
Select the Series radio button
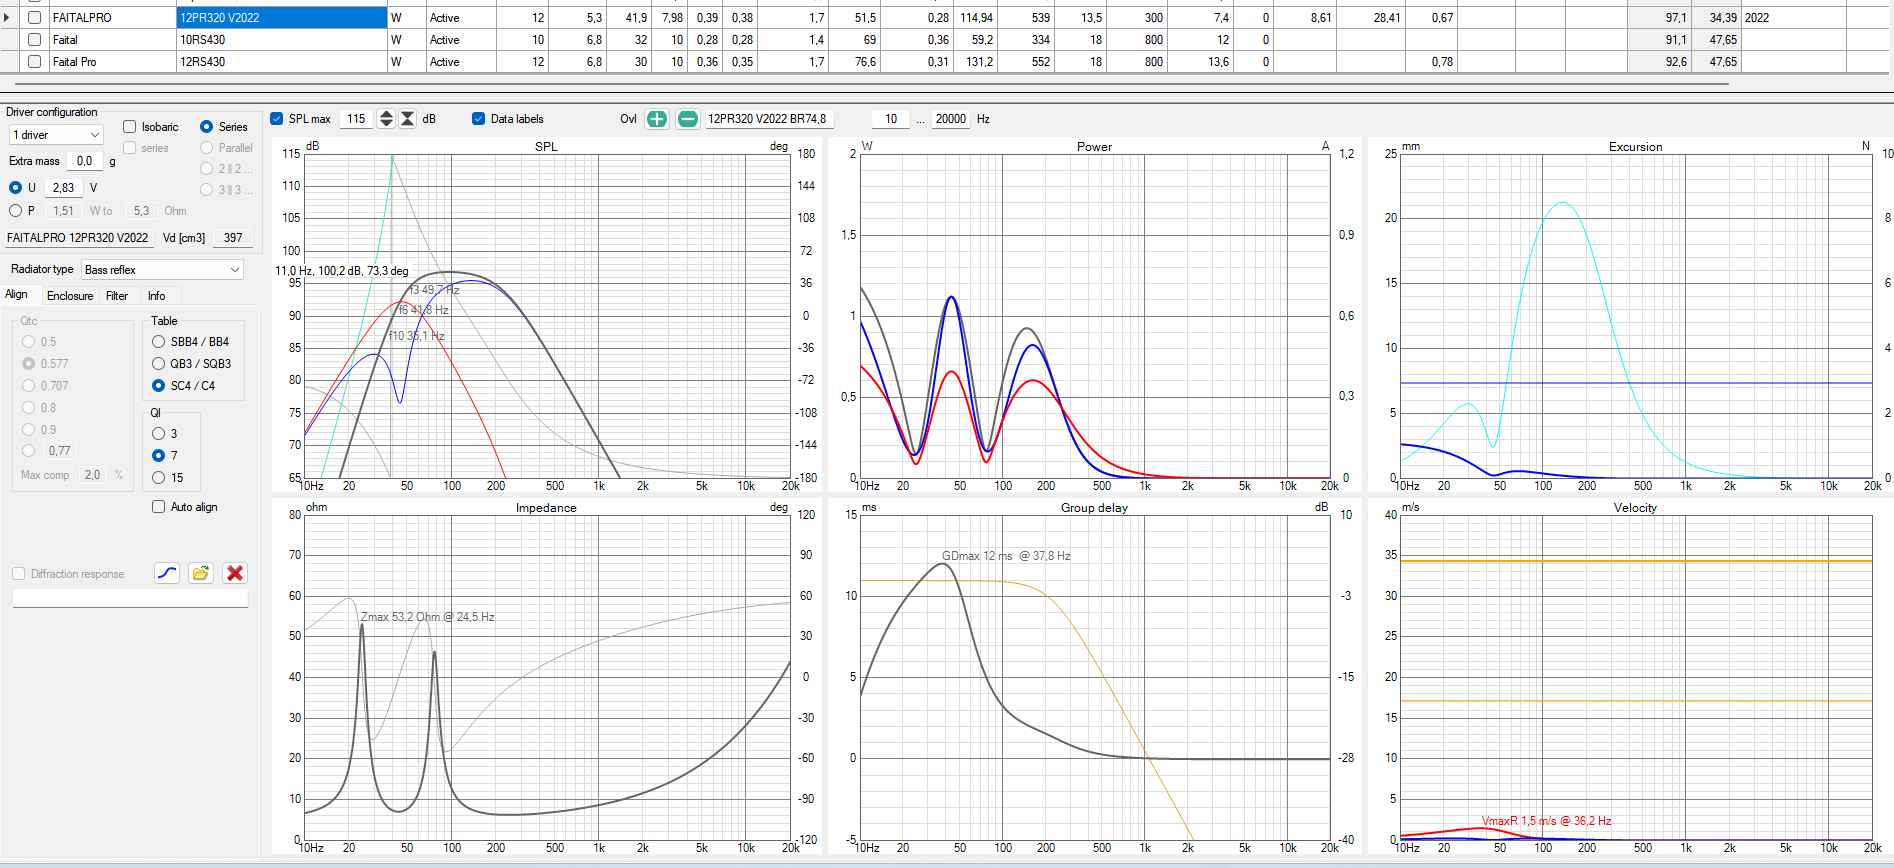point(206,127)
